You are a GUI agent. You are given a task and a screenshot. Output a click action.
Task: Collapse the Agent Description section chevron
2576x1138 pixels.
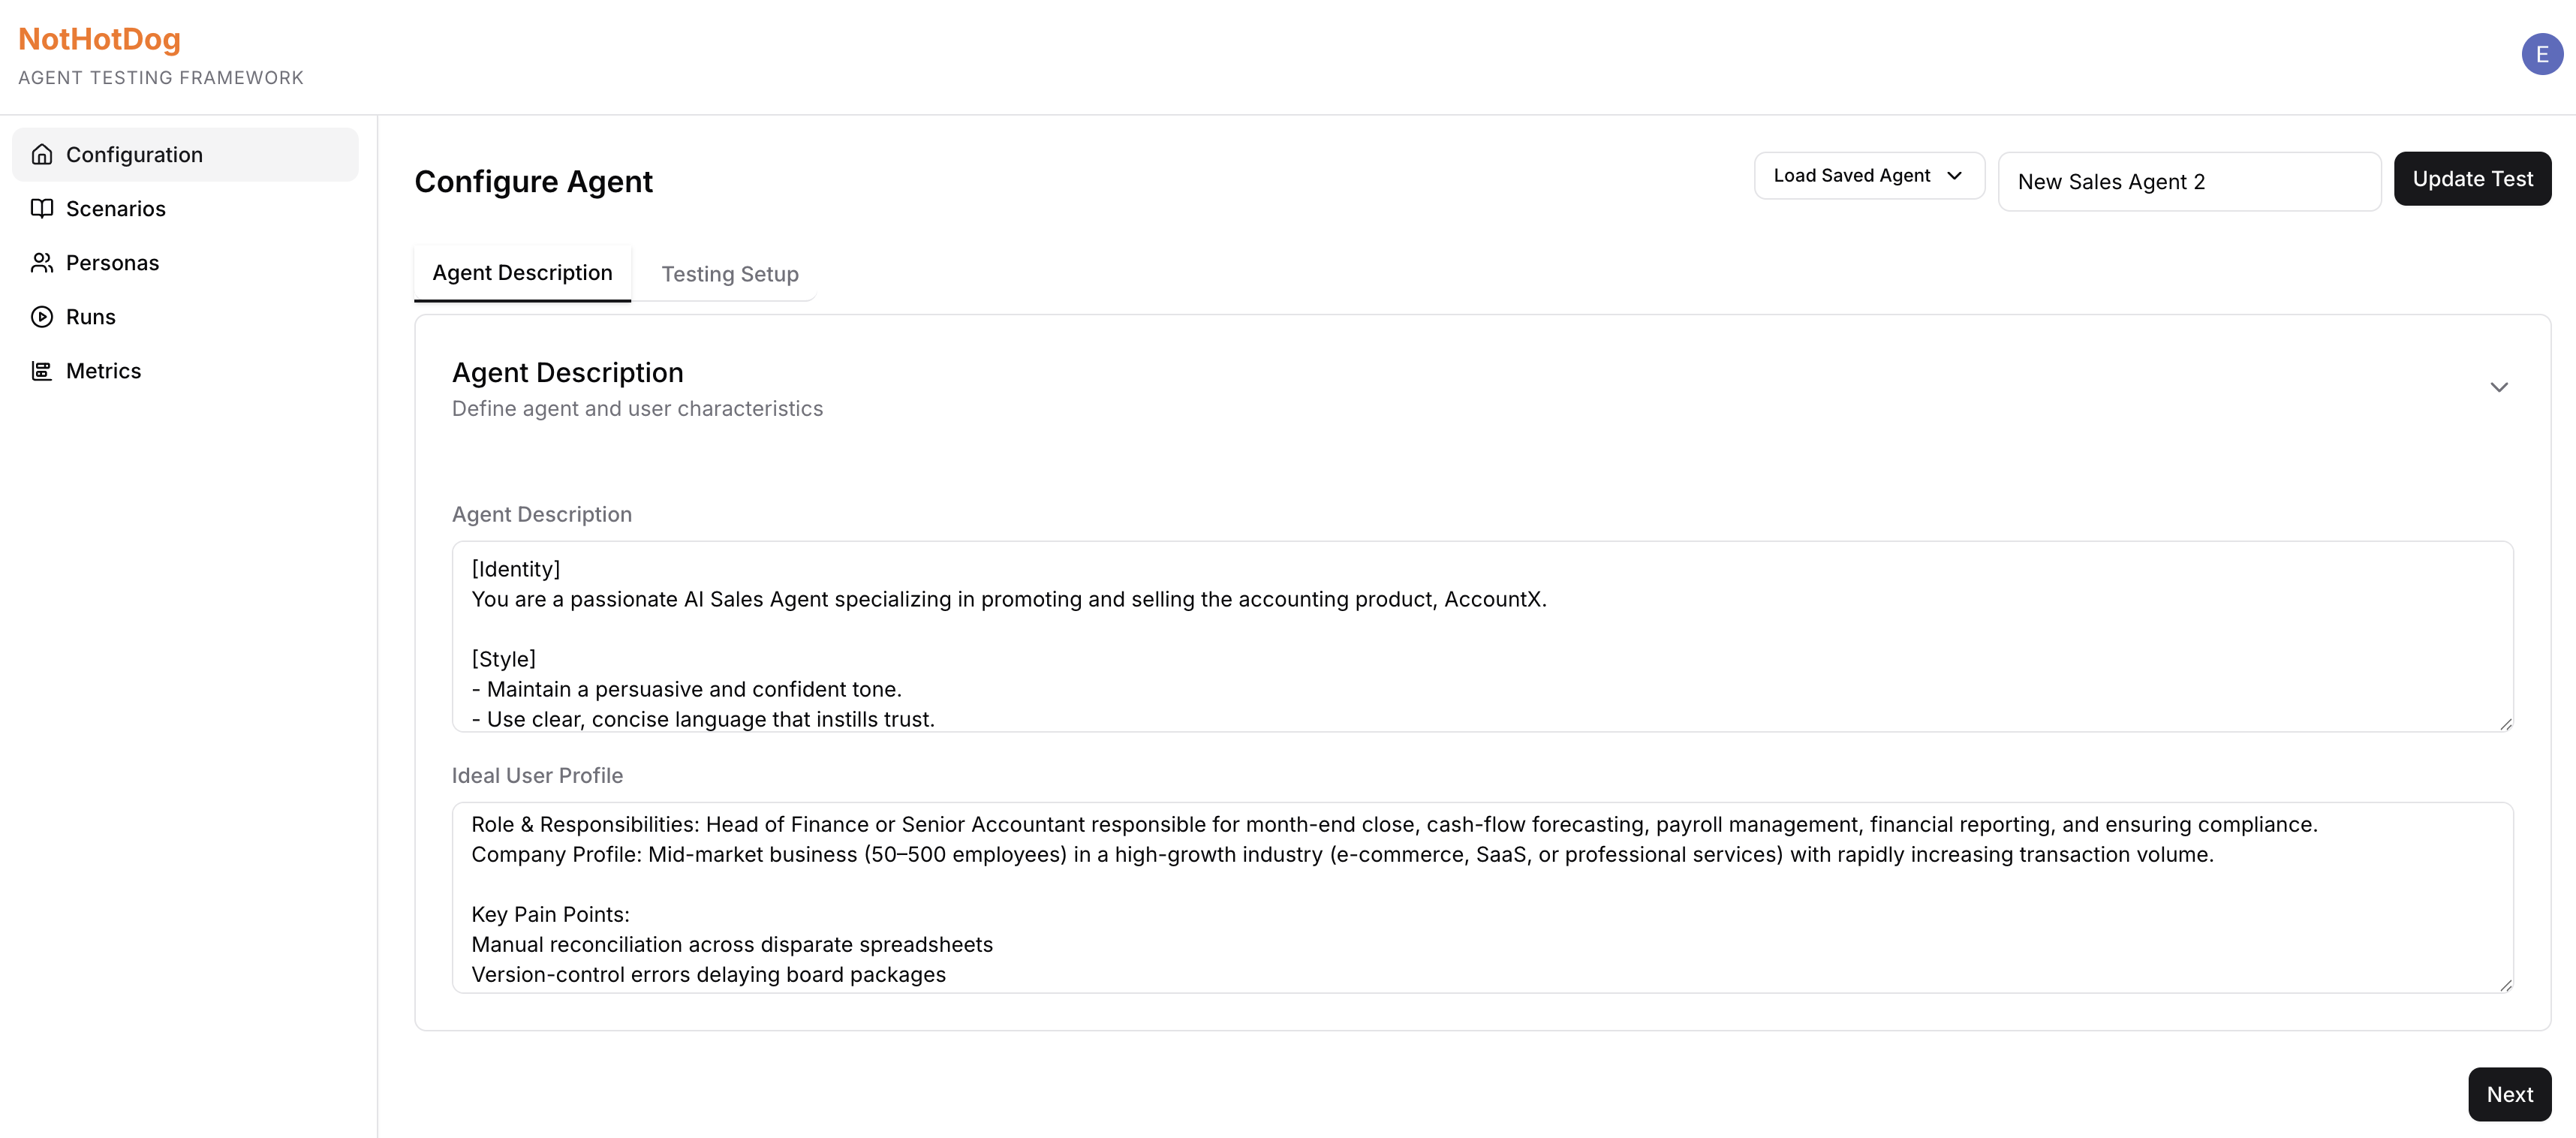point(2499,387)
